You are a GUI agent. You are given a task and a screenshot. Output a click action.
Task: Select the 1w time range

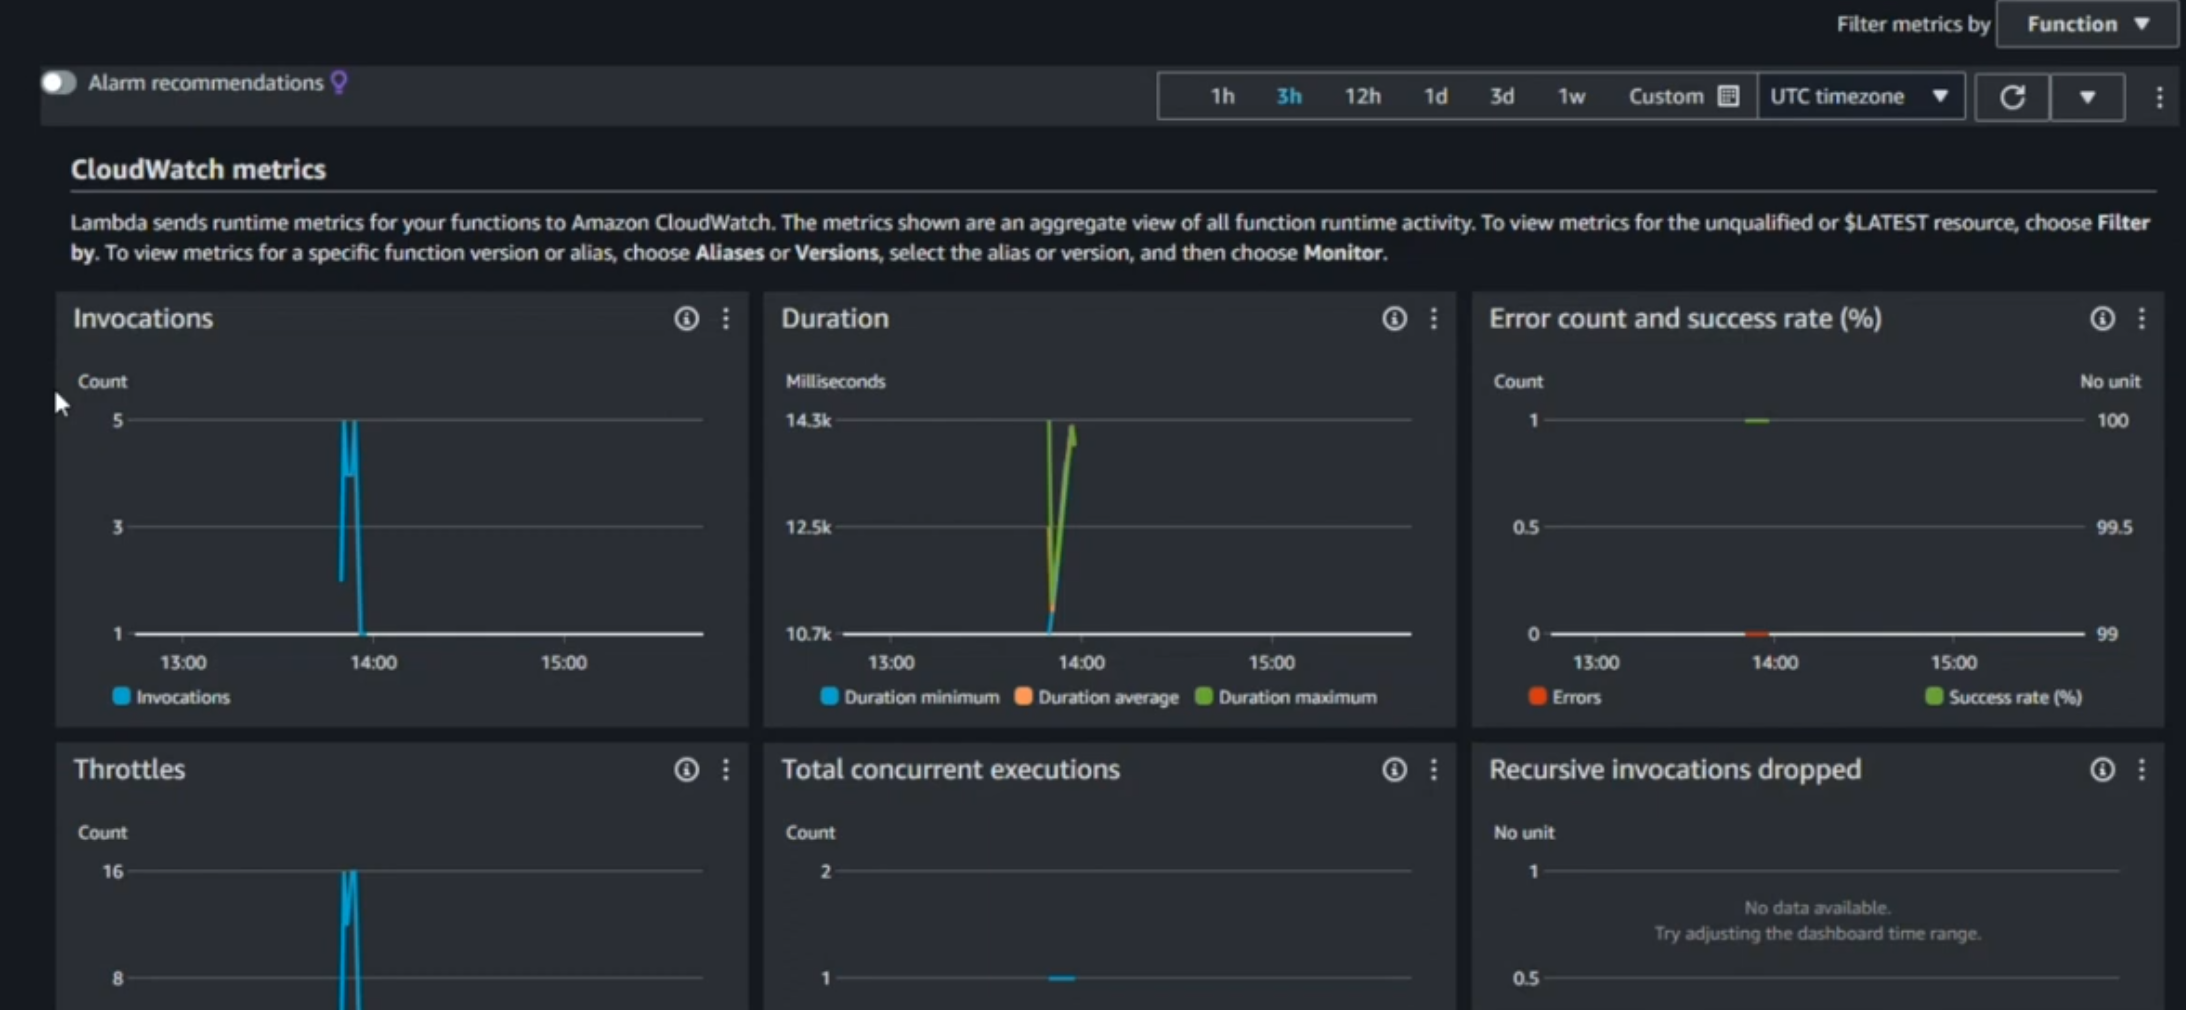1571,97
